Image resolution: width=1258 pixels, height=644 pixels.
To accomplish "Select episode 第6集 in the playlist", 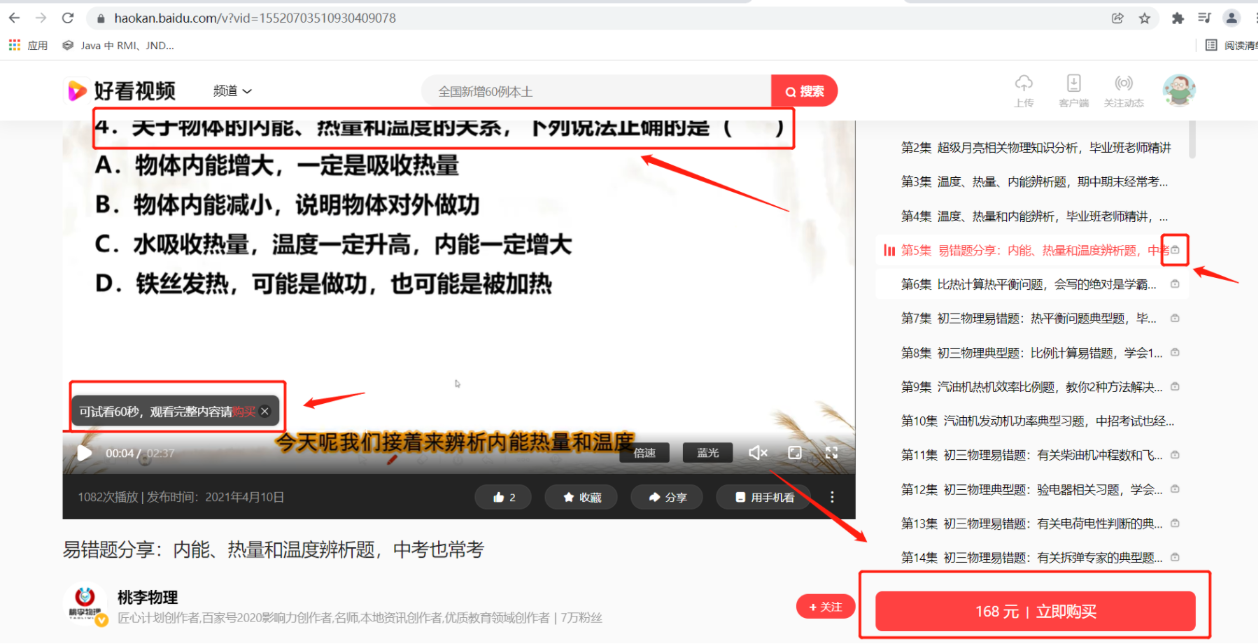I will click(x=1030, y=284).
